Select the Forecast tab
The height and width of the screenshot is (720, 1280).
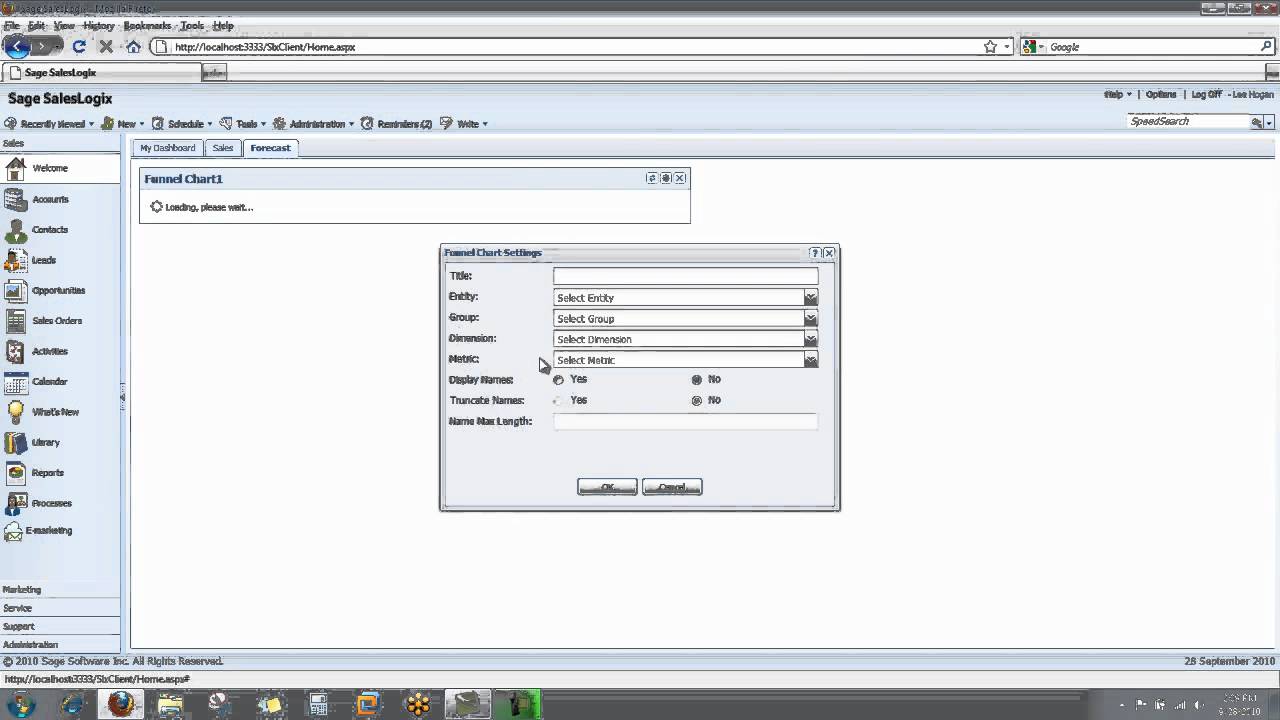click(x=271, y=148)
